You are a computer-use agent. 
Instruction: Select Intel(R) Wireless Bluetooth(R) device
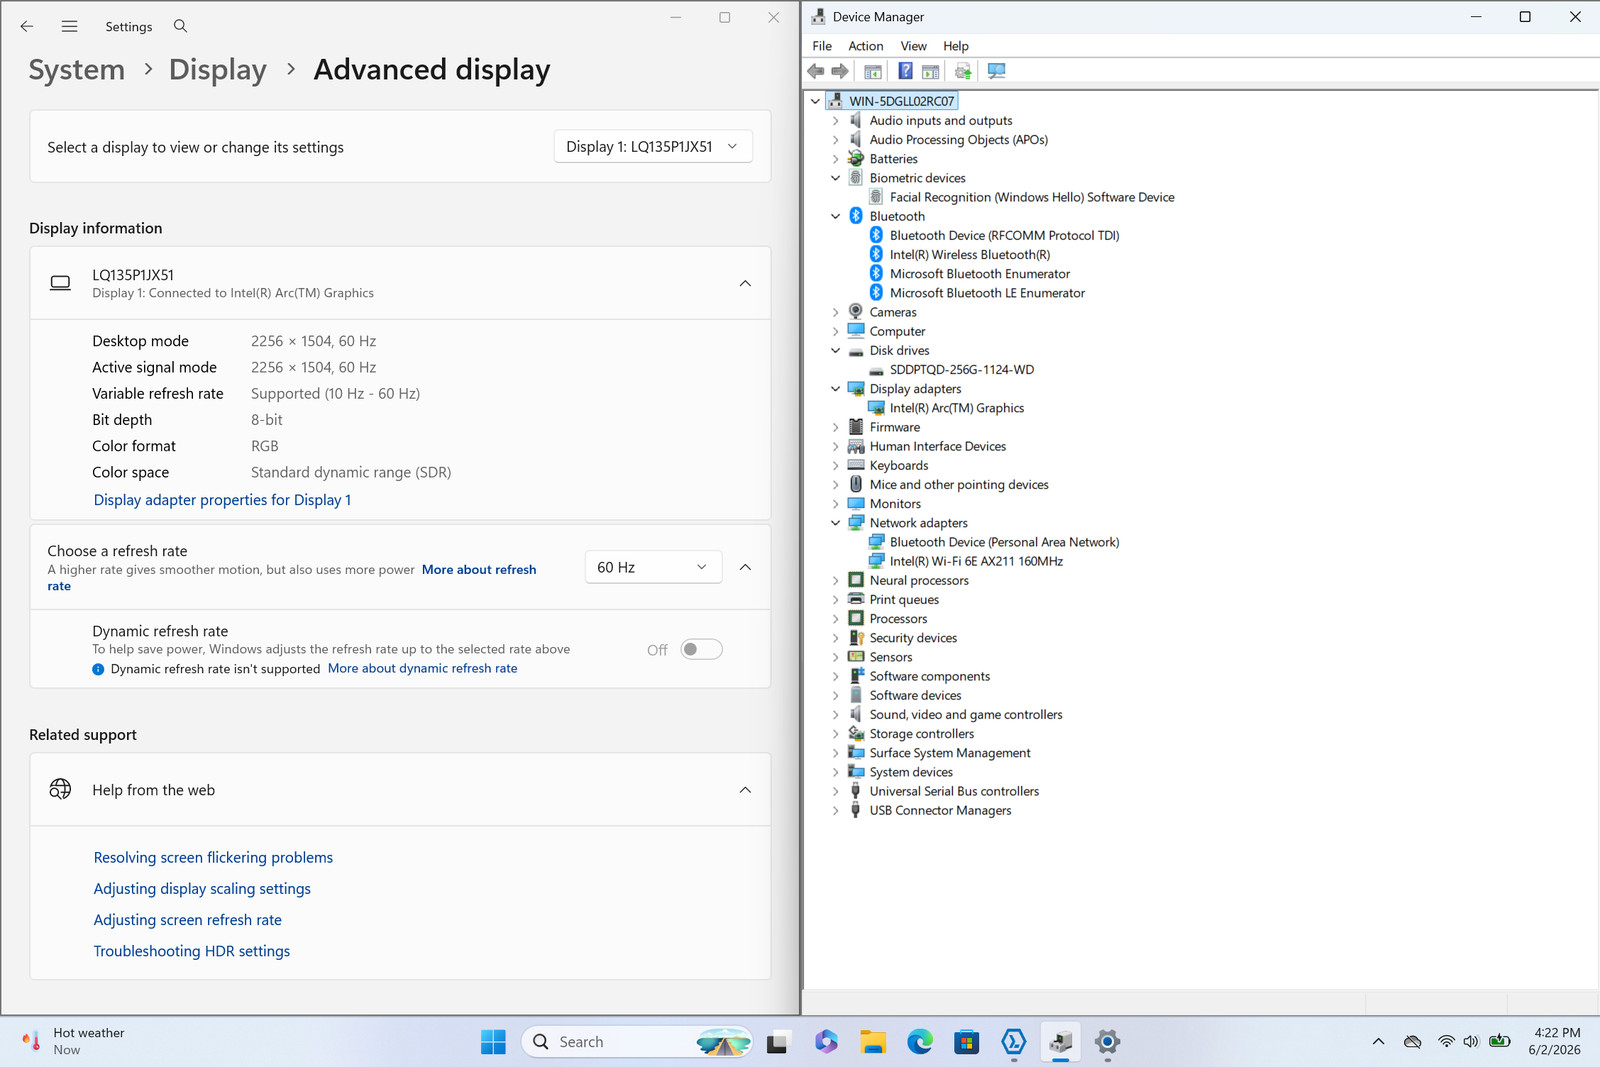(970, 255)
